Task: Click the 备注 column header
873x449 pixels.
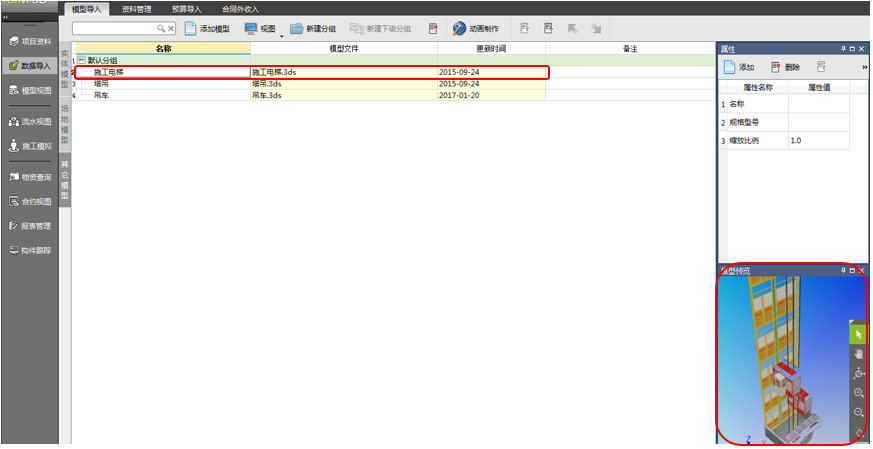Action: click(630, 48)
